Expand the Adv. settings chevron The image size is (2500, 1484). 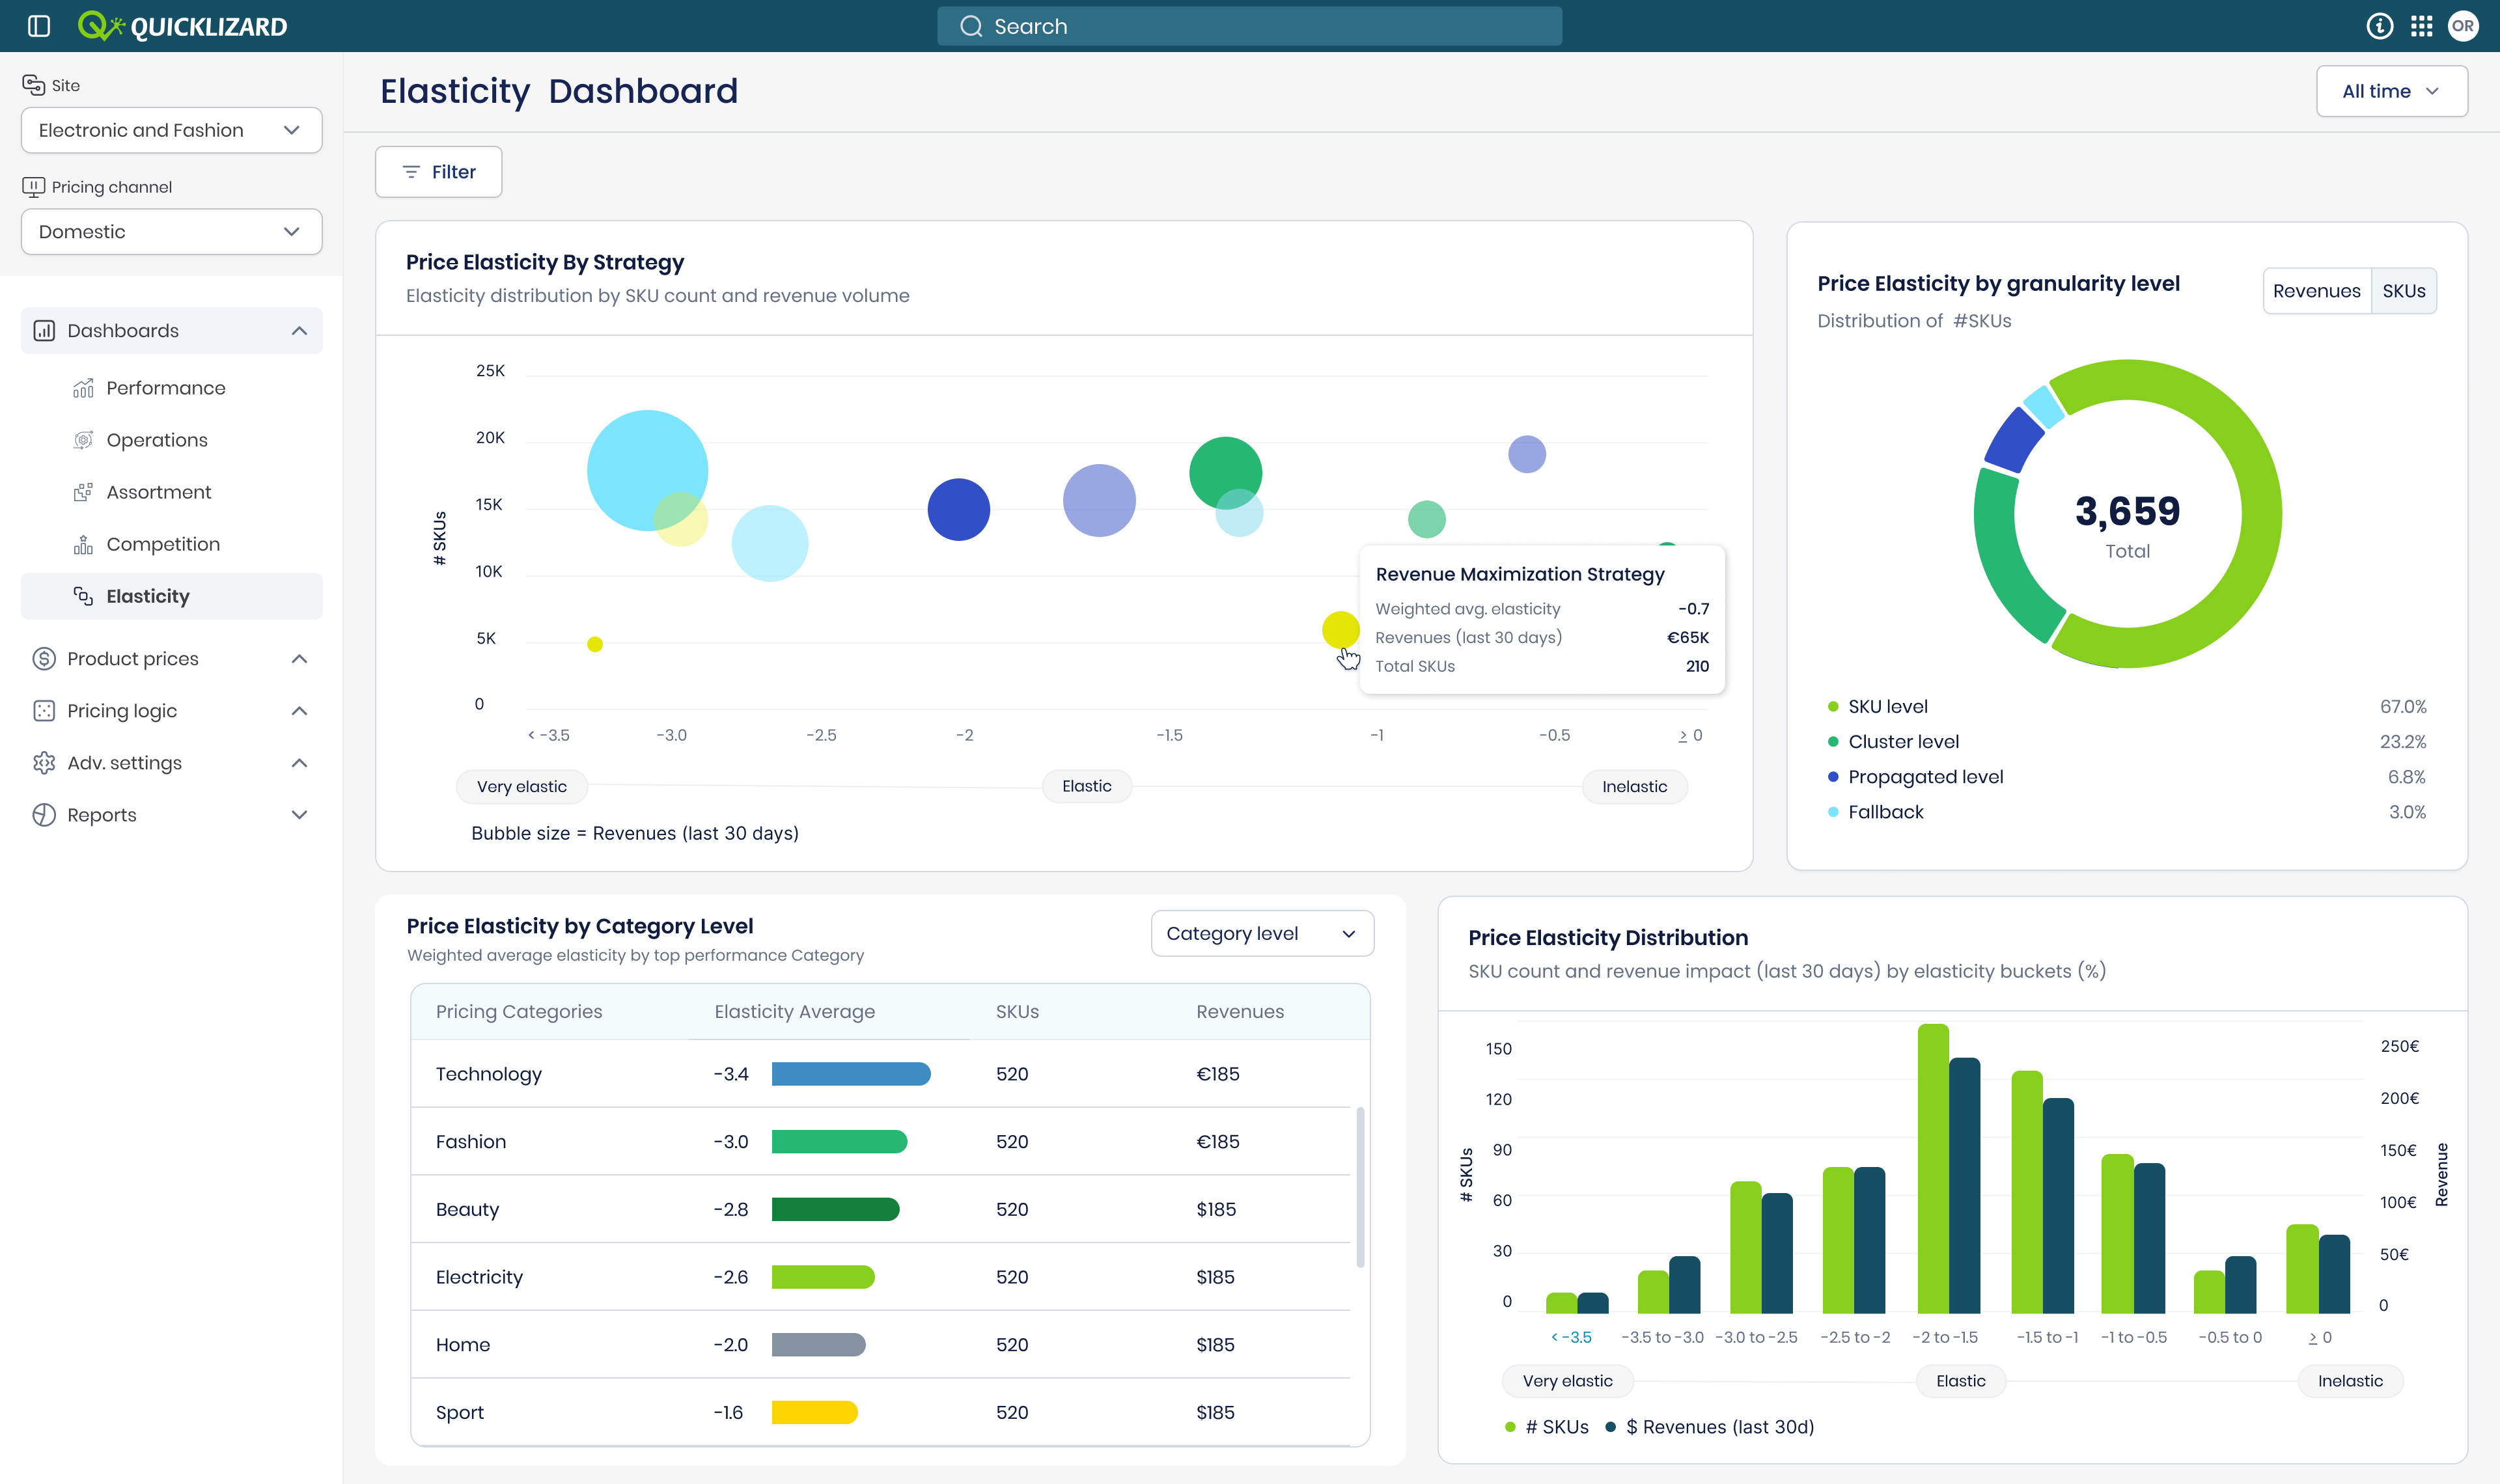pos(299,763)
